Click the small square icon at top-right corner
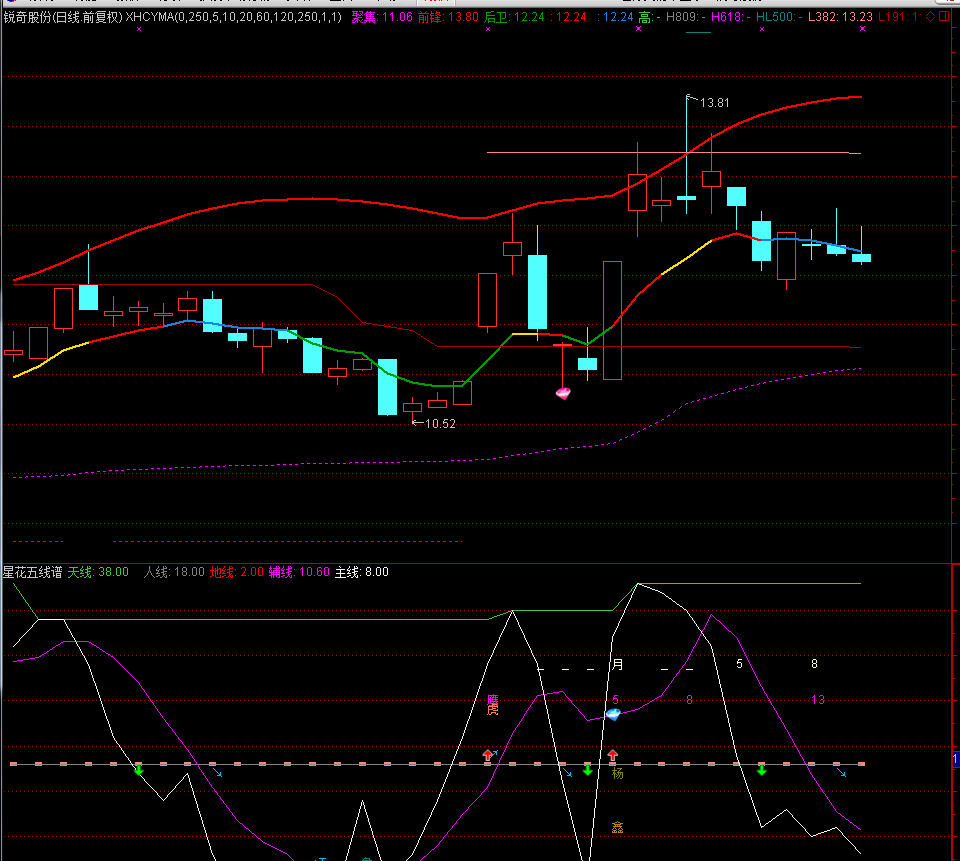This screenshot has height=861, width=960. pos(945,17)
